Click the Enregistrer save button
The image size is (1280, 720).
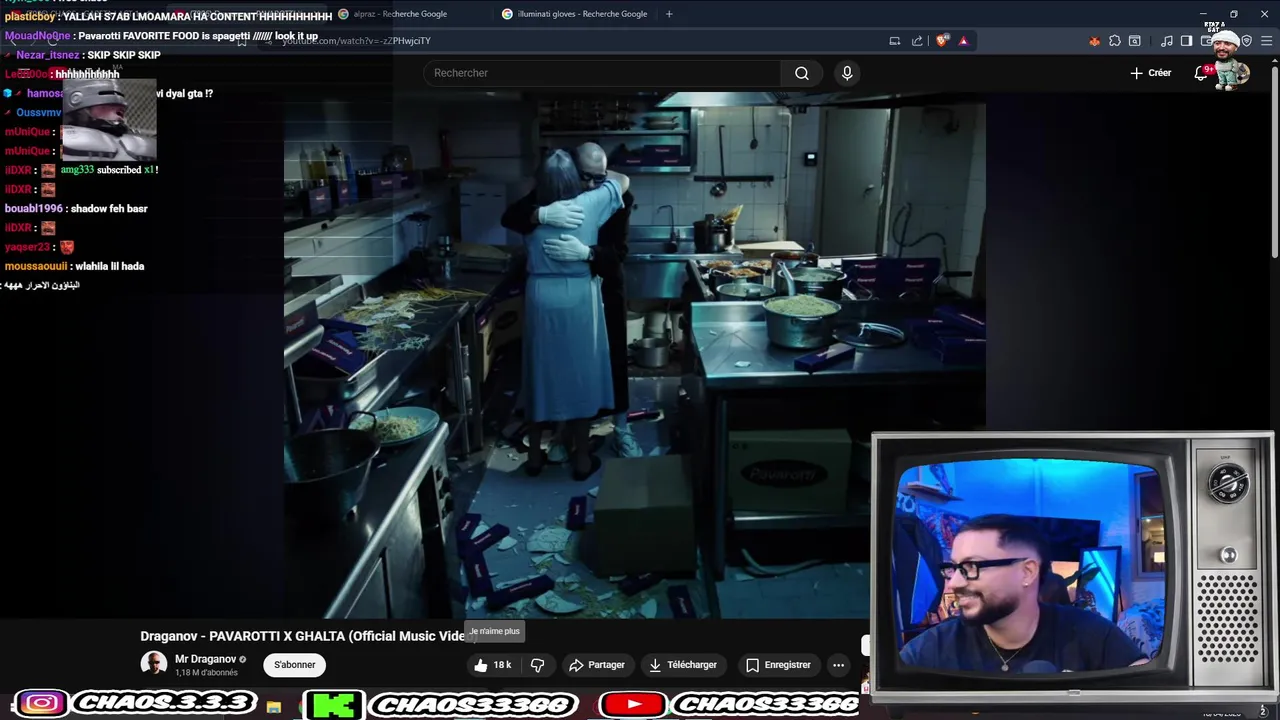click(778, 665)
